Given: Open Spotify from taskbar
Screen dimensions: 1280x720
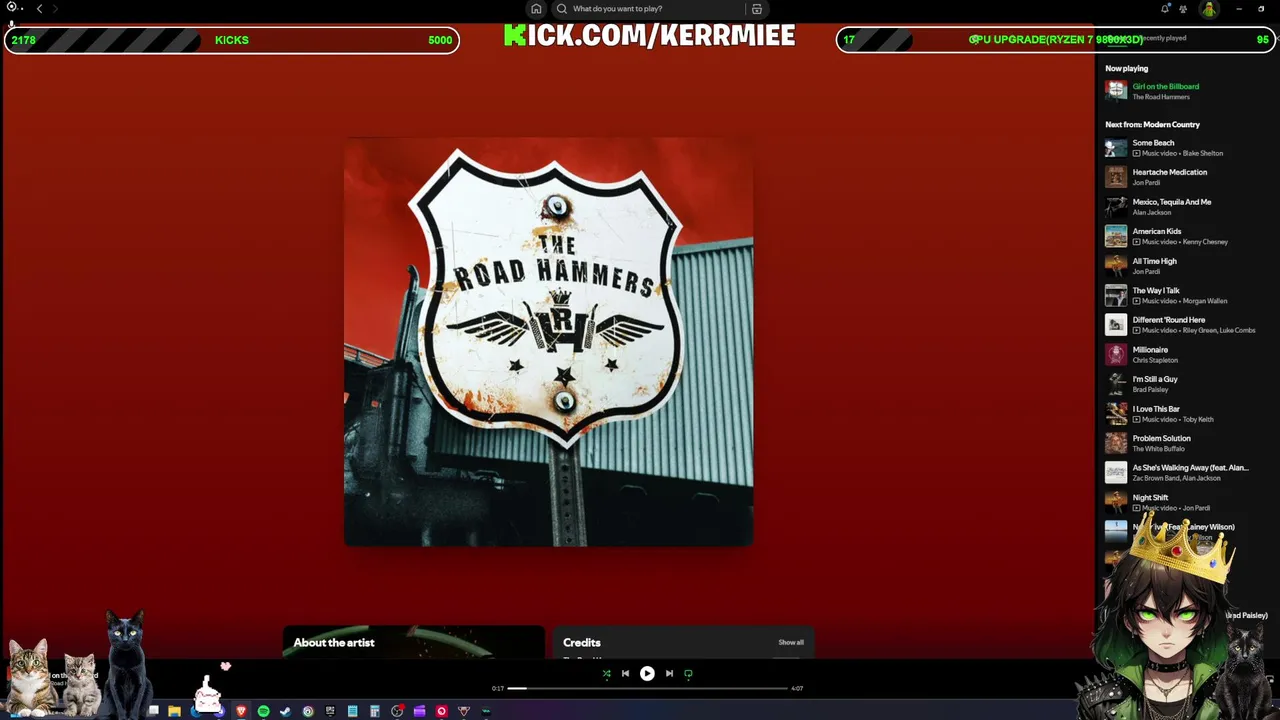Looking at the screenshot, I should [x=263, y=711].
